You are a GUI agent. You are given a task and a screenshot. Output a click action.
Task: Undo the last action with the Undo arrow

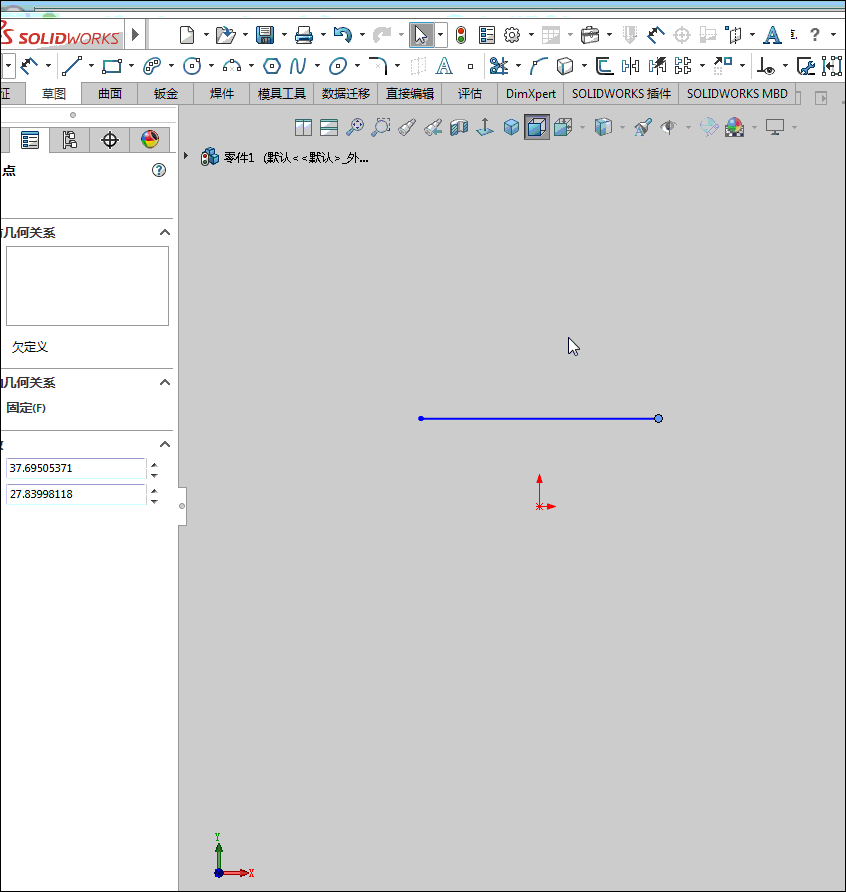(342, 35)
